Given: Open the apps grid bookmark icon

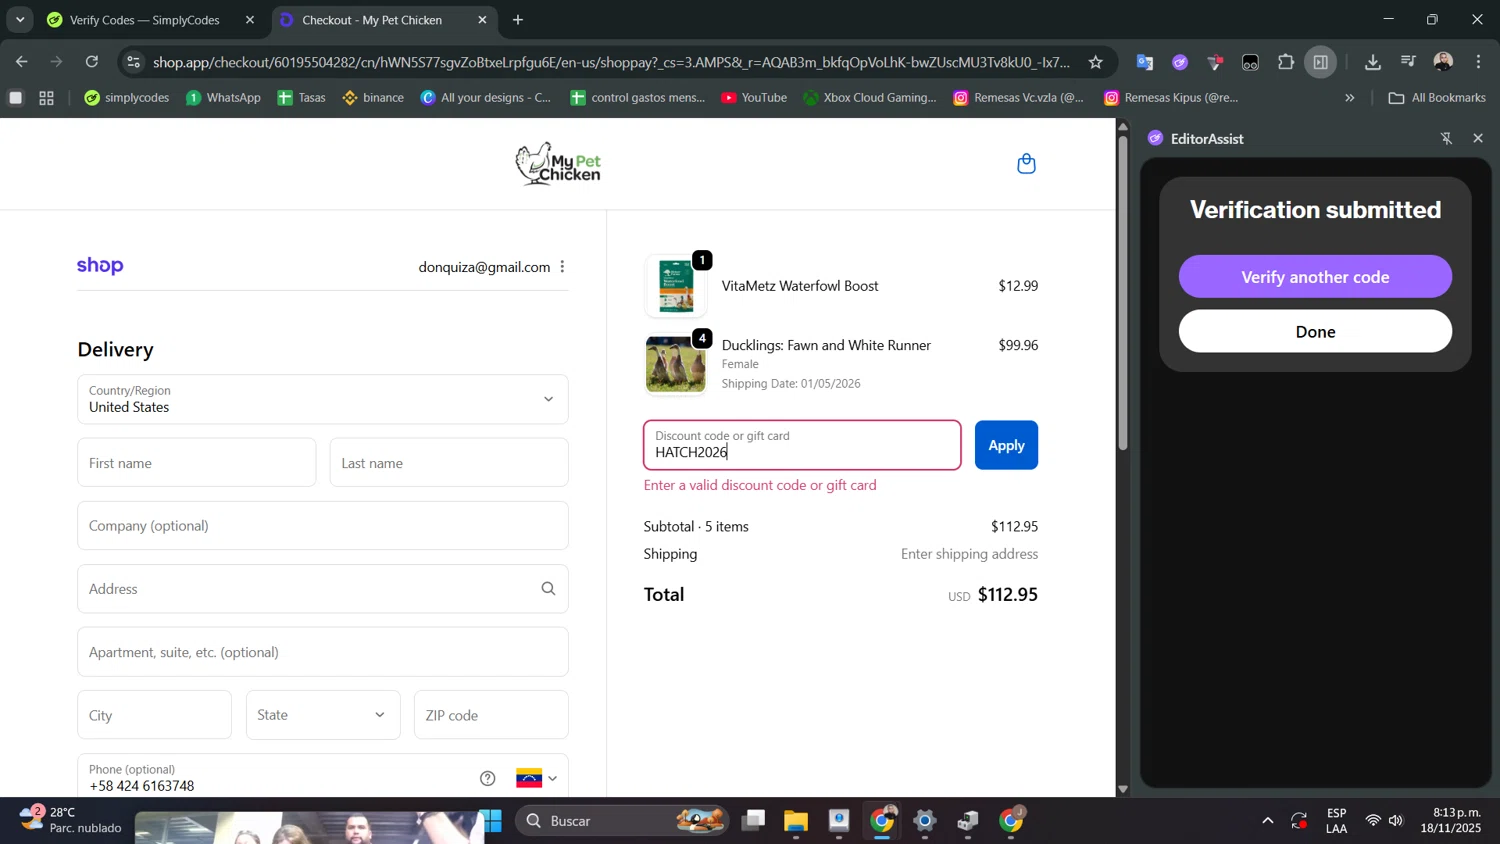Looking at the screenshot, I should [46, 98].
